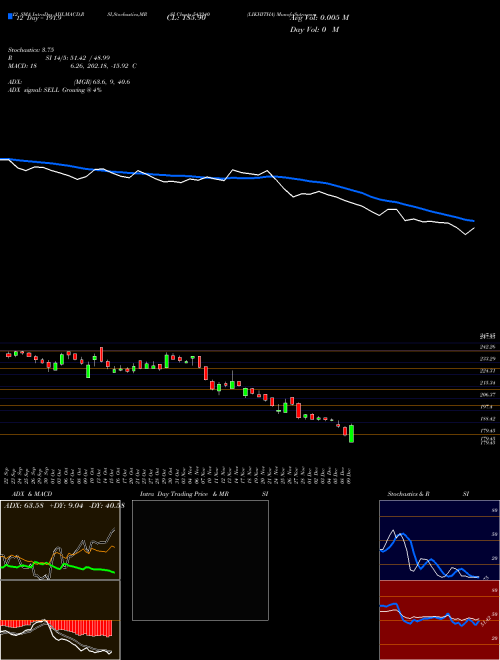500x660 pixels.
Task: Click the MACD values line '6.26, 202.18, -15.92'
Action: (x=100, y=66)
